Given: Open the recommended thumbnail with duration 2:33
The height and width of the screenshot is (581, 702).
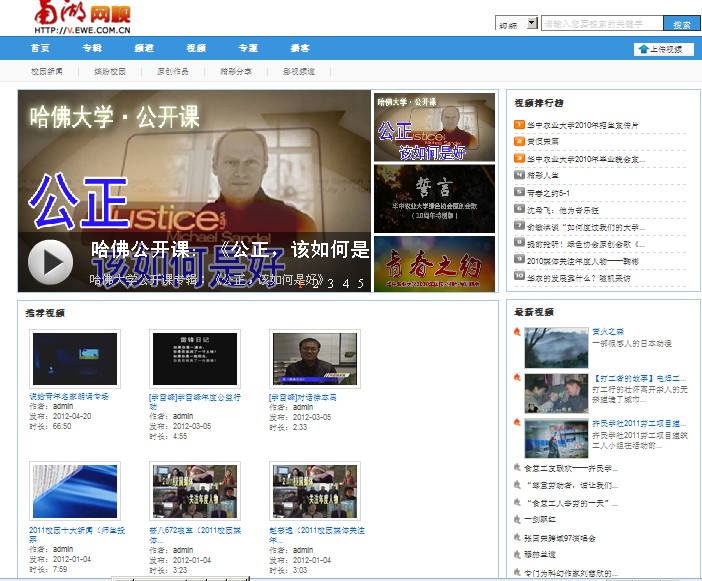Looking at the screenshot, I should pyautogui.click(x=315, y=359).
